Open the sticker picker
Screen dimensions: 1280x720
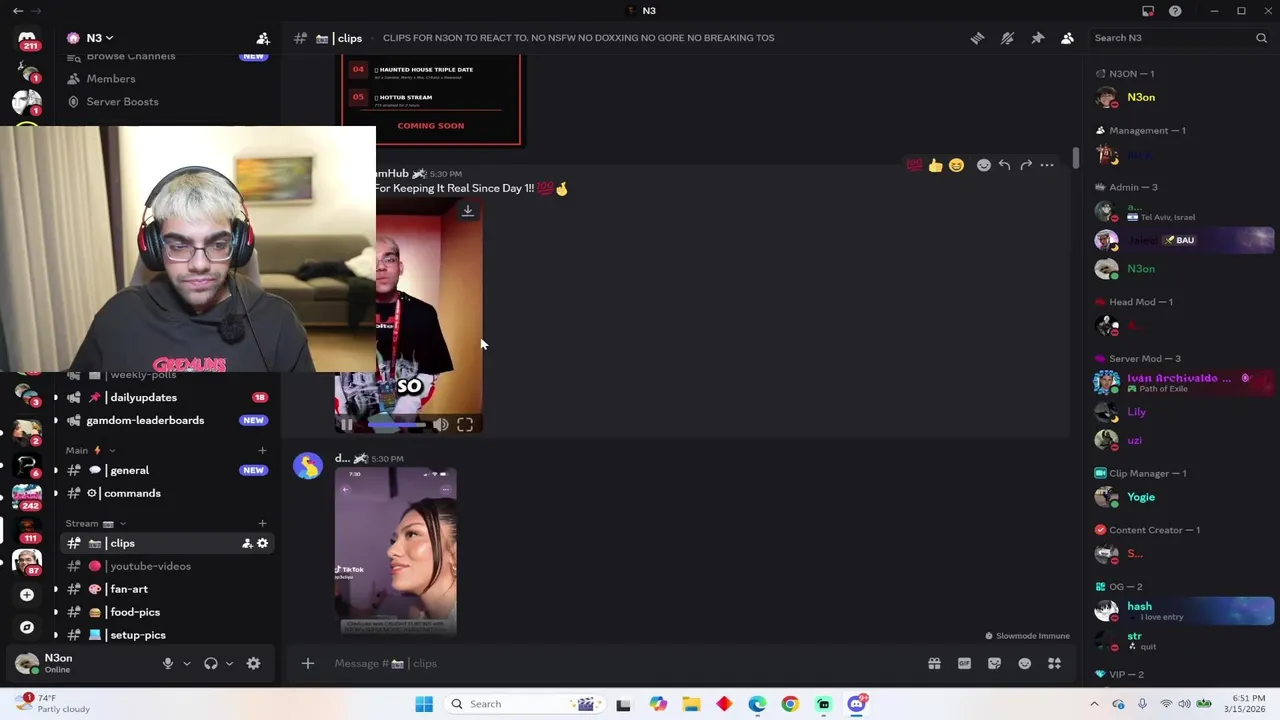(x=994, y=663)
